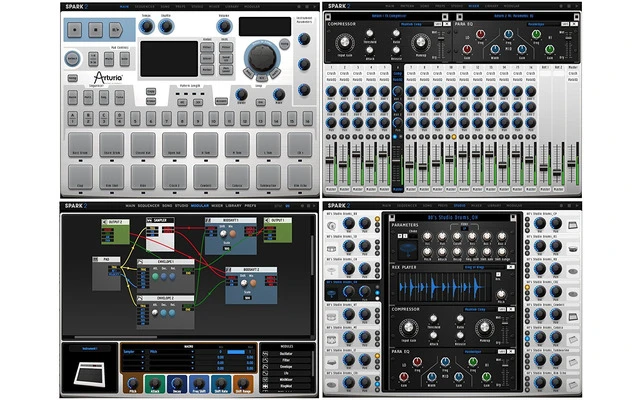Click the record button in Main window transport
This screenshot has width=640, height=400.
click(x=74, y=30)
